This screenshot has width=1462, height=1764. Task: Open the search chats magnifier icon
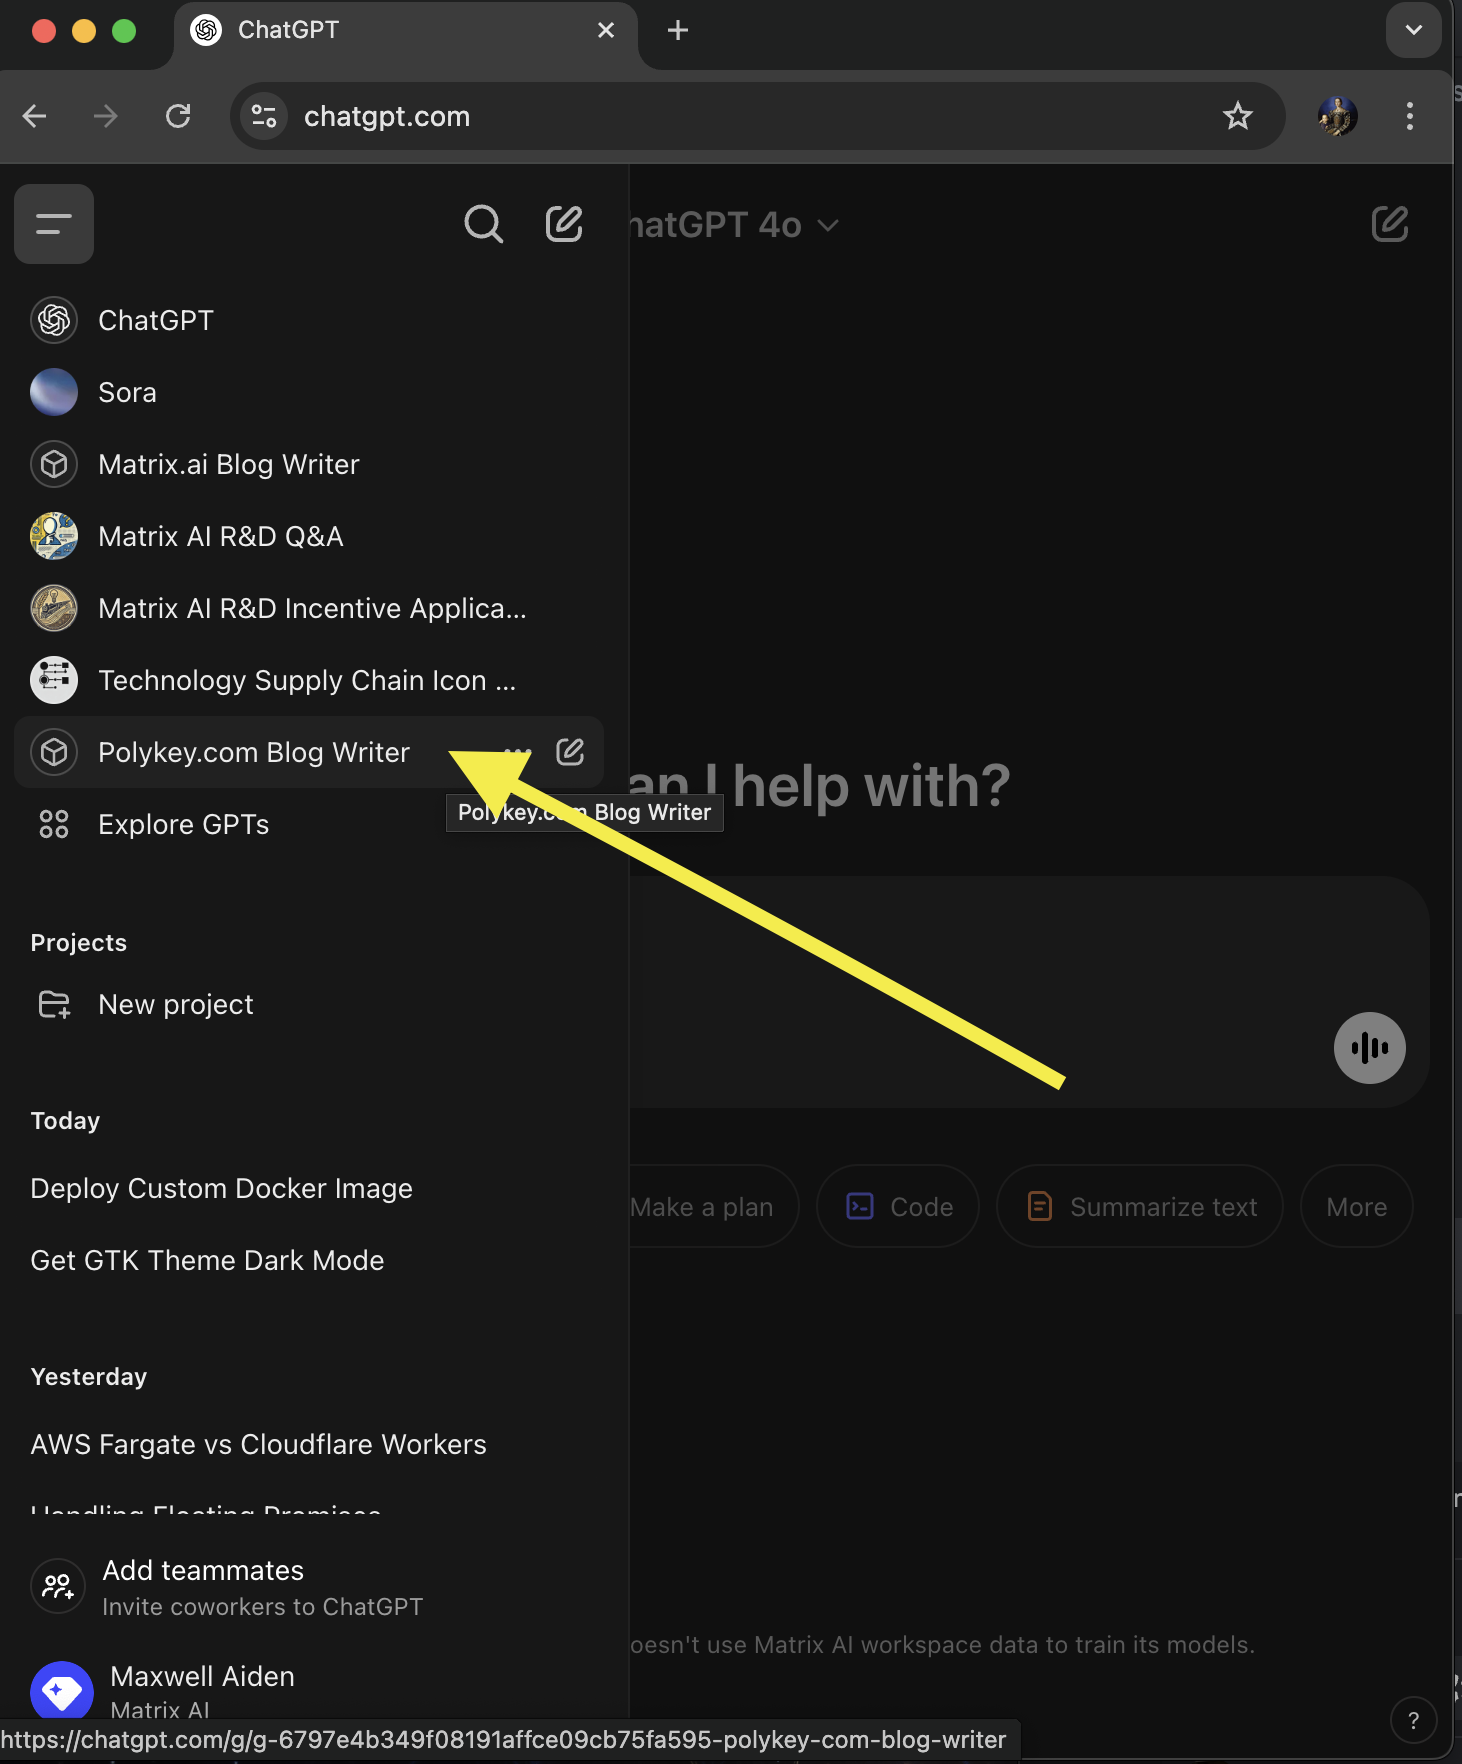point(484,224)
